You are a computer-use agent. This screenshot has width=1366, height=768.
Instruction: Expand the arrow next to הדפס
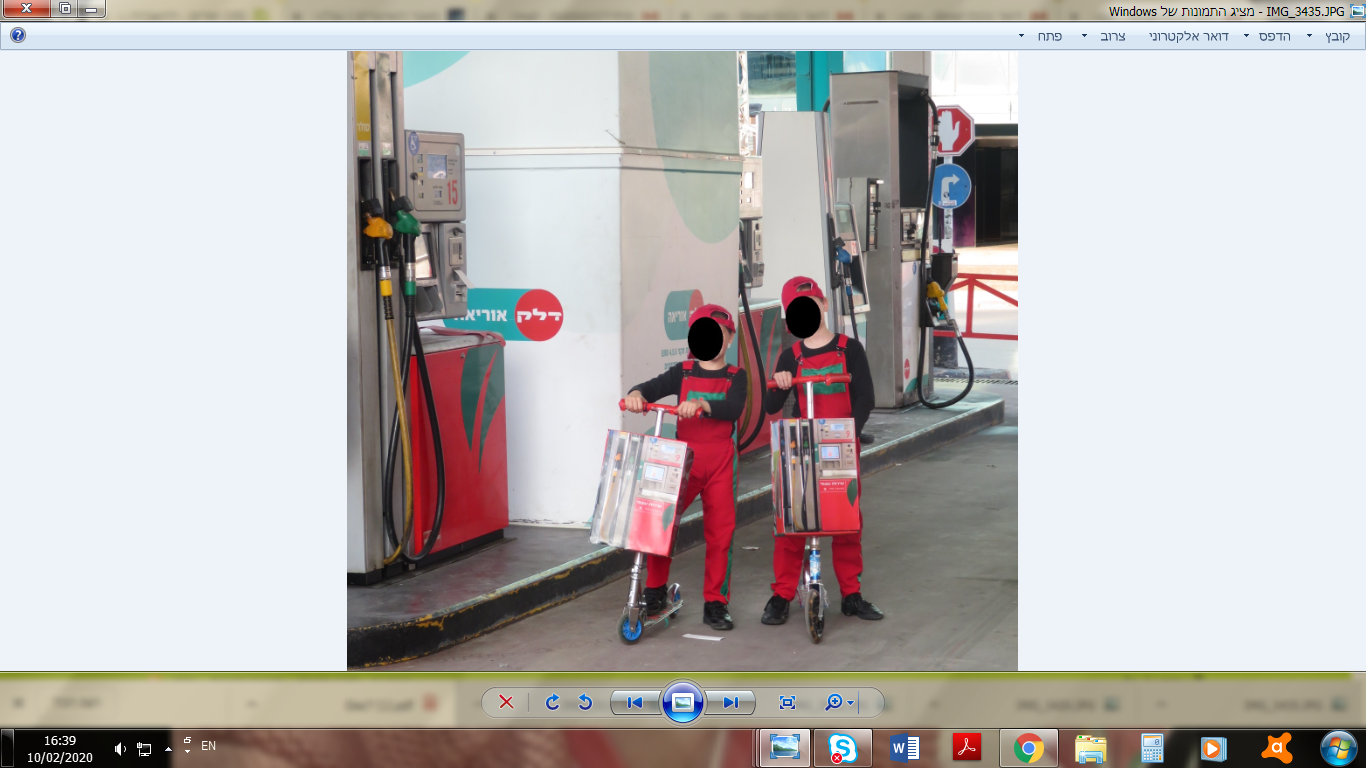1245,36
